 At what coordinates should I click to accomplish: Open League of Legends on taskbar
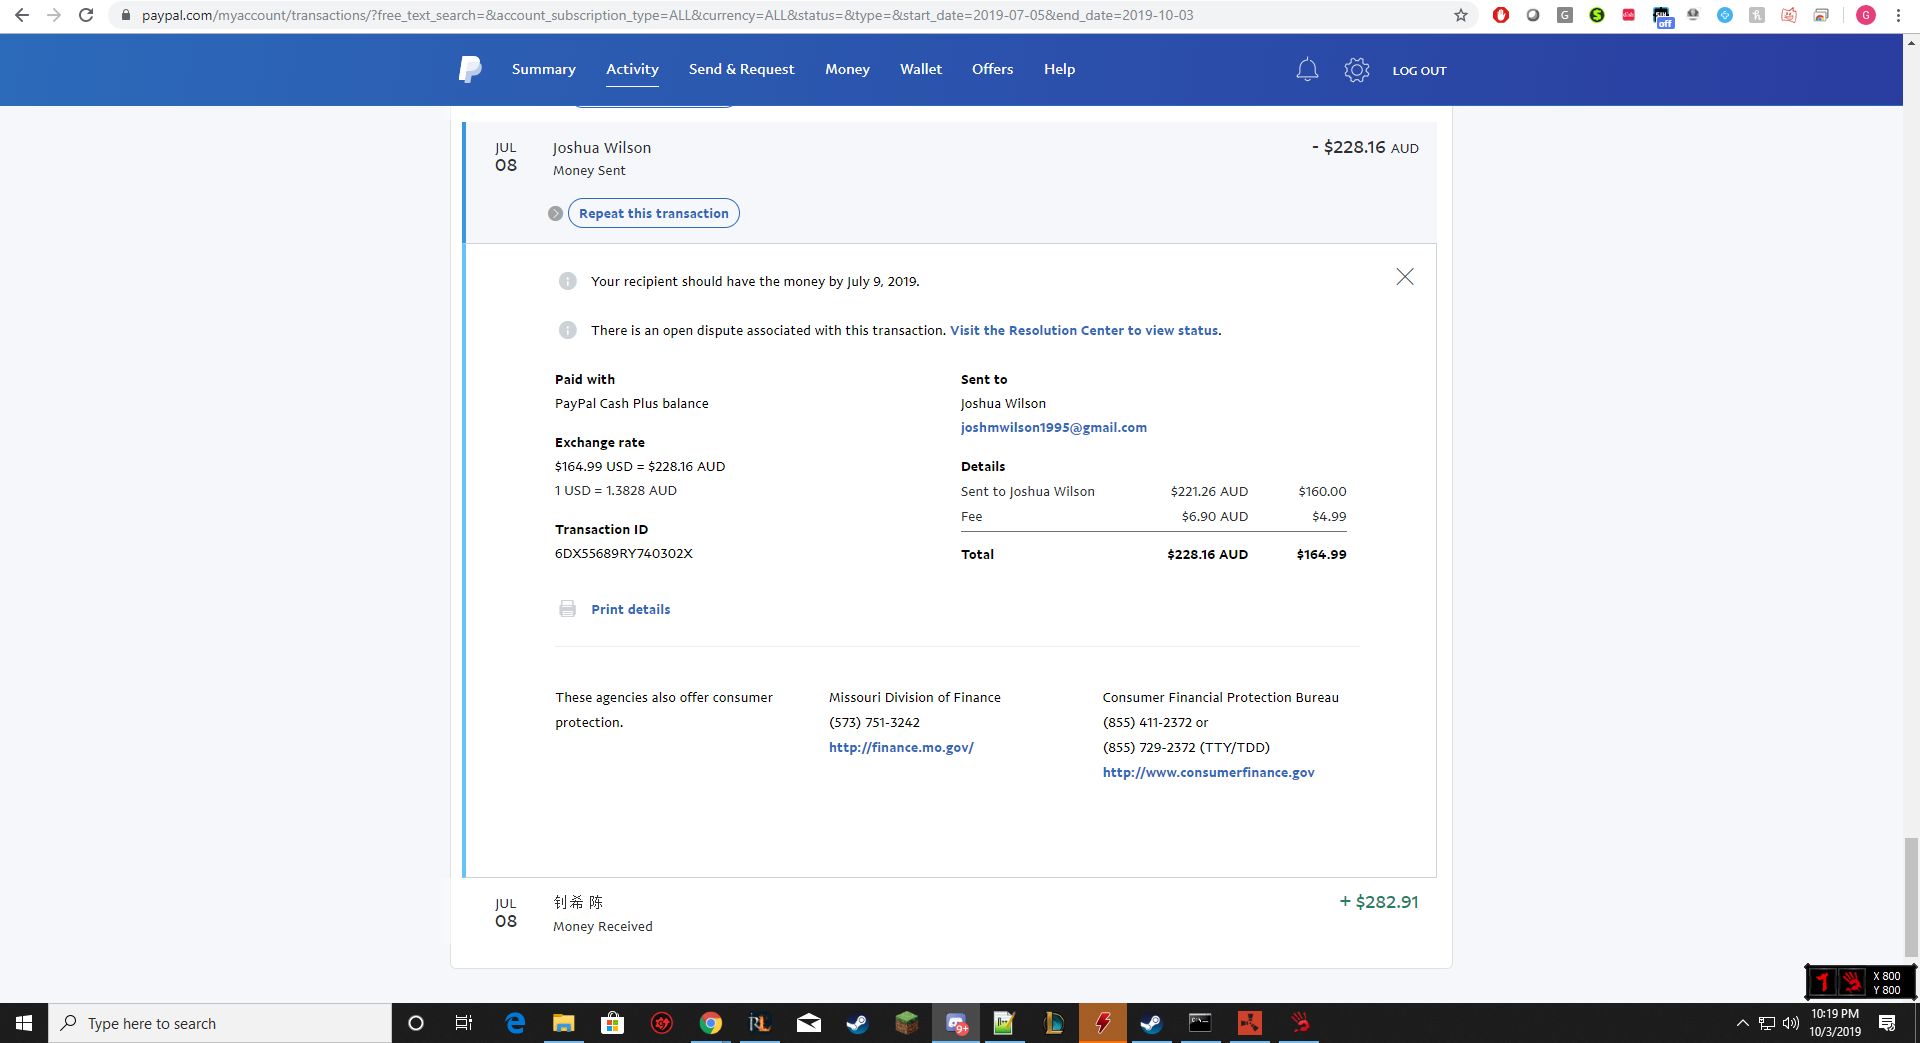[x=1053, y=1023]
